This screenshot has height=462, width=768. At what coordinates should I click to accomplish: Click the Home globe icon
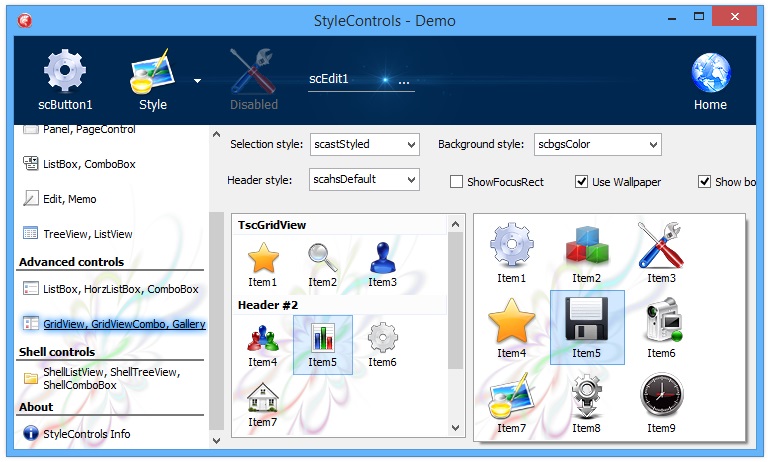(x=711, y=73)
